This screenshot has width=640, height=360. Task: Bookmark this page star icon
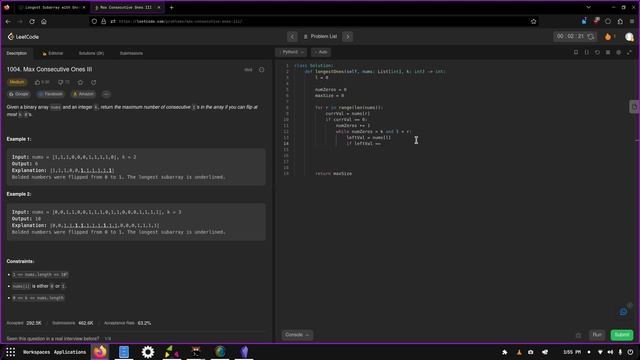pyautogui.click(x=533, y=21)
